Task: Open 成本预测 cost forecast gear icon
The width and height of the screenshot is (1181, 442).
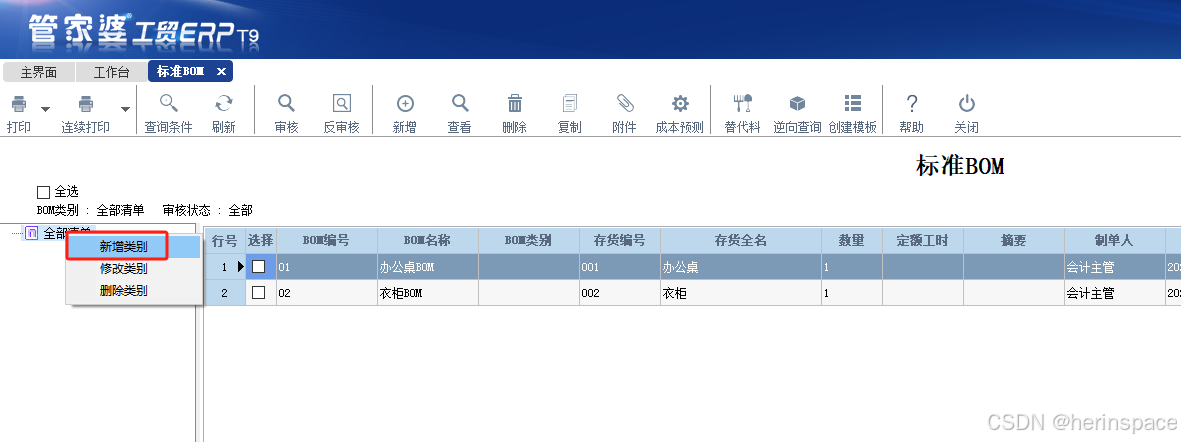Action: (680, 103)
